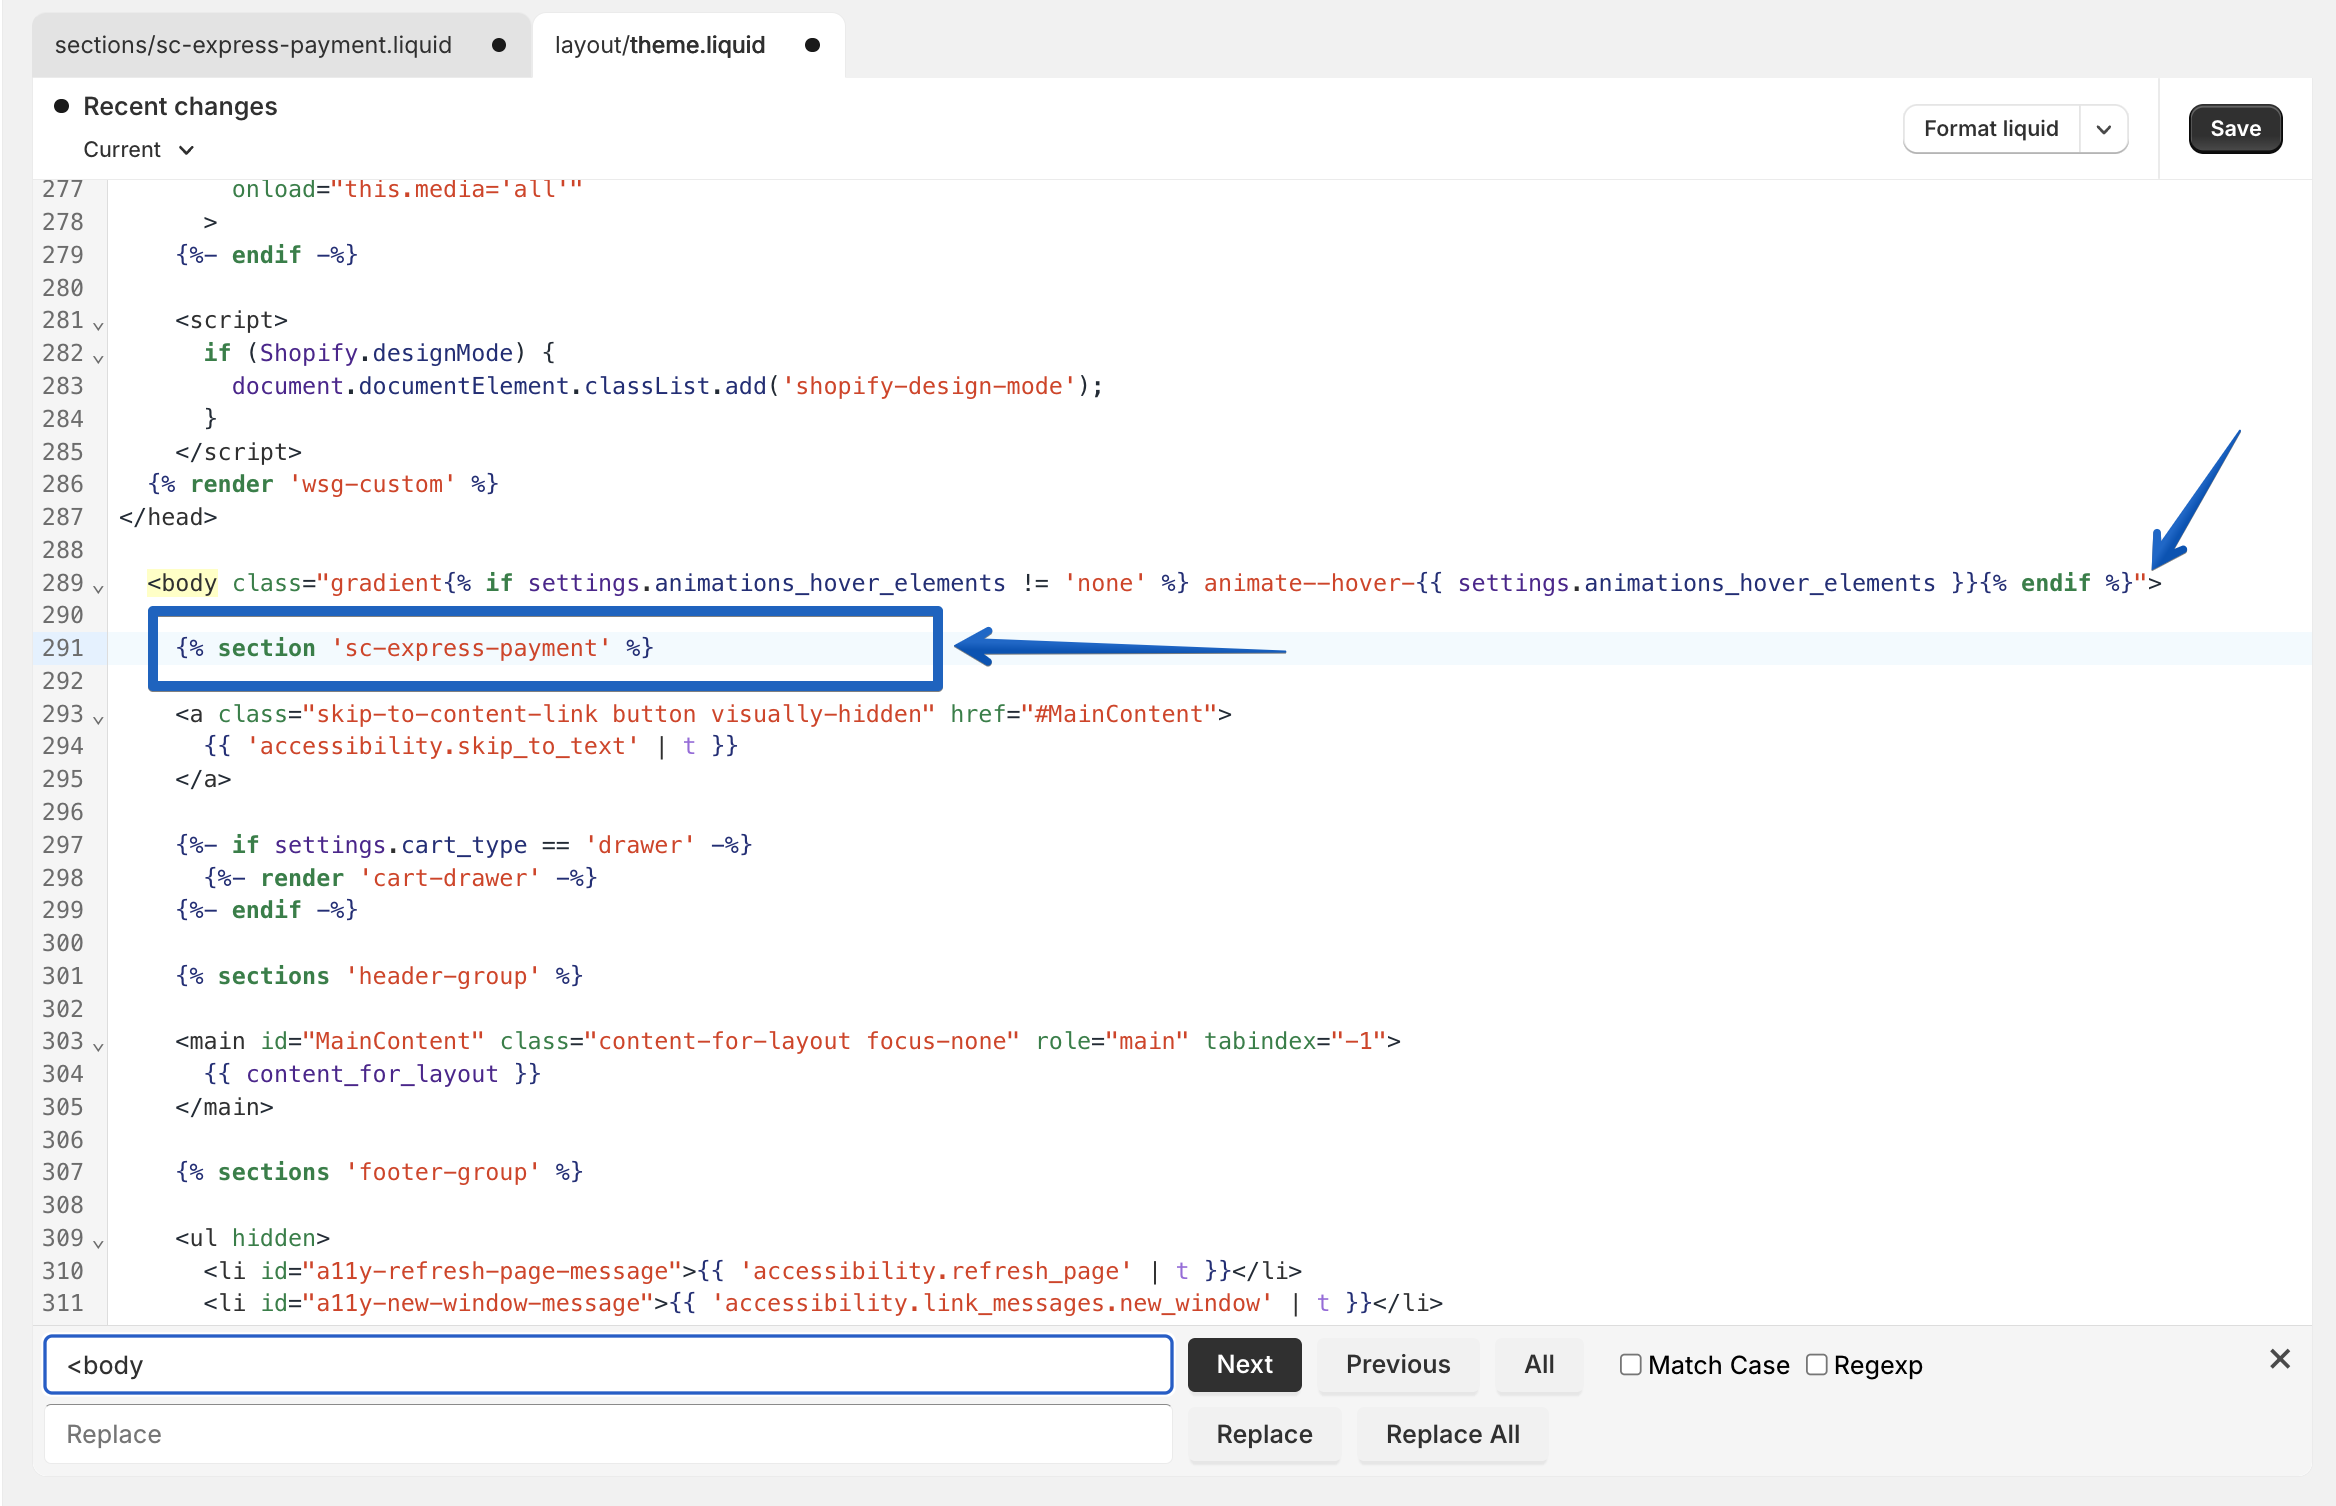Click the 'sc-express-payment' section code line
The width and height of the screenshot is (2336, 1506).
tap(415, 648)
